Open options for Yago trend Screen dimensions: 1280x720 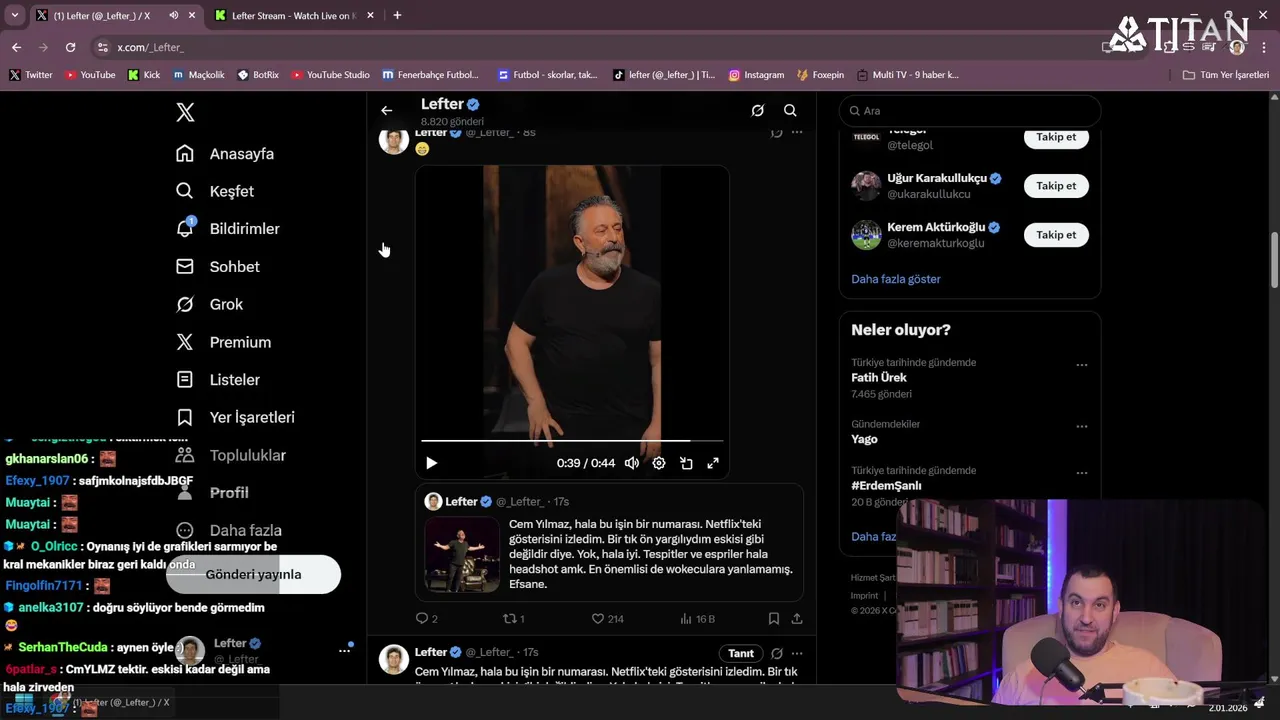(x=1081, y=426)
